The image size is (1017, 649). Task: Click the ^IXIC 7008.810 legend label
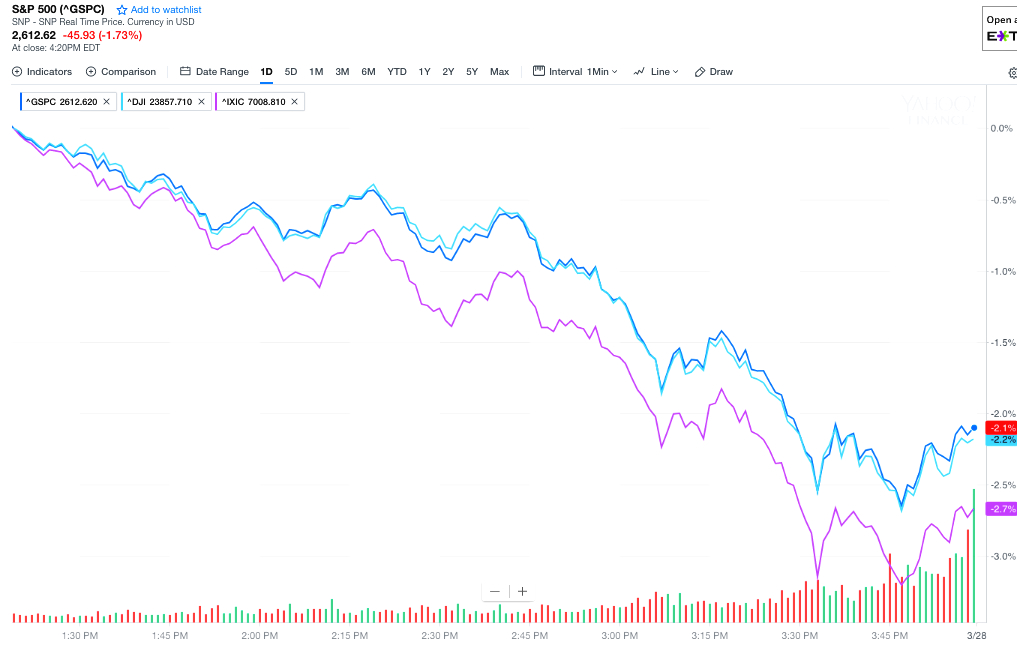point(253,102)
